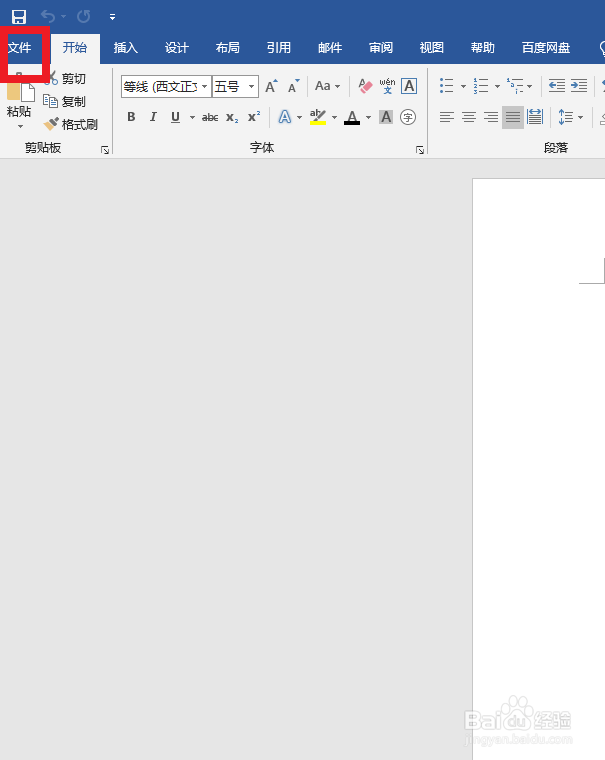Open the 帮助 (Help) tab

(x=482, y=48)
